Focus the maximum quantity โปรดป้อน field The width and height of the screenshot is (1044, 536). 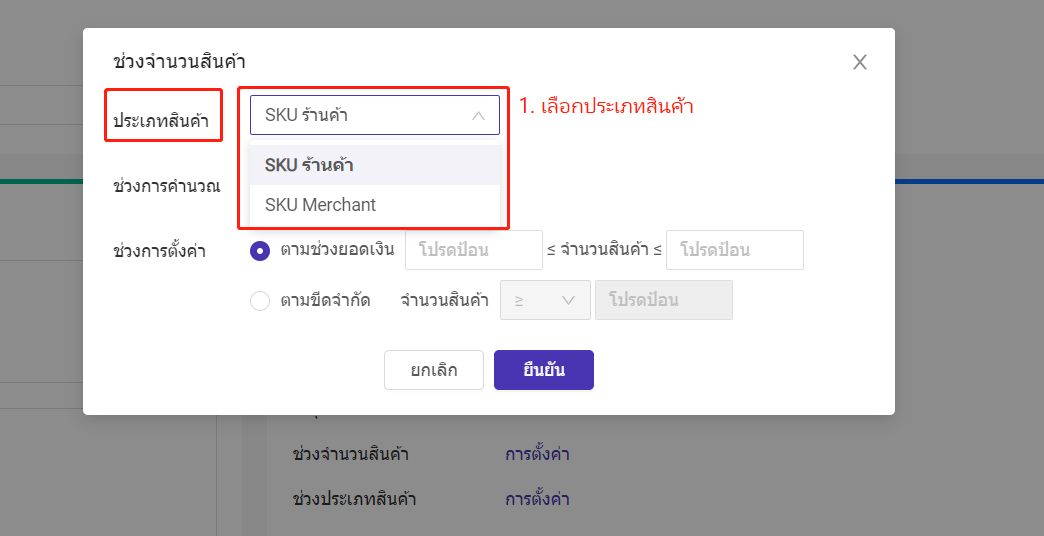(x=735, y=250)
